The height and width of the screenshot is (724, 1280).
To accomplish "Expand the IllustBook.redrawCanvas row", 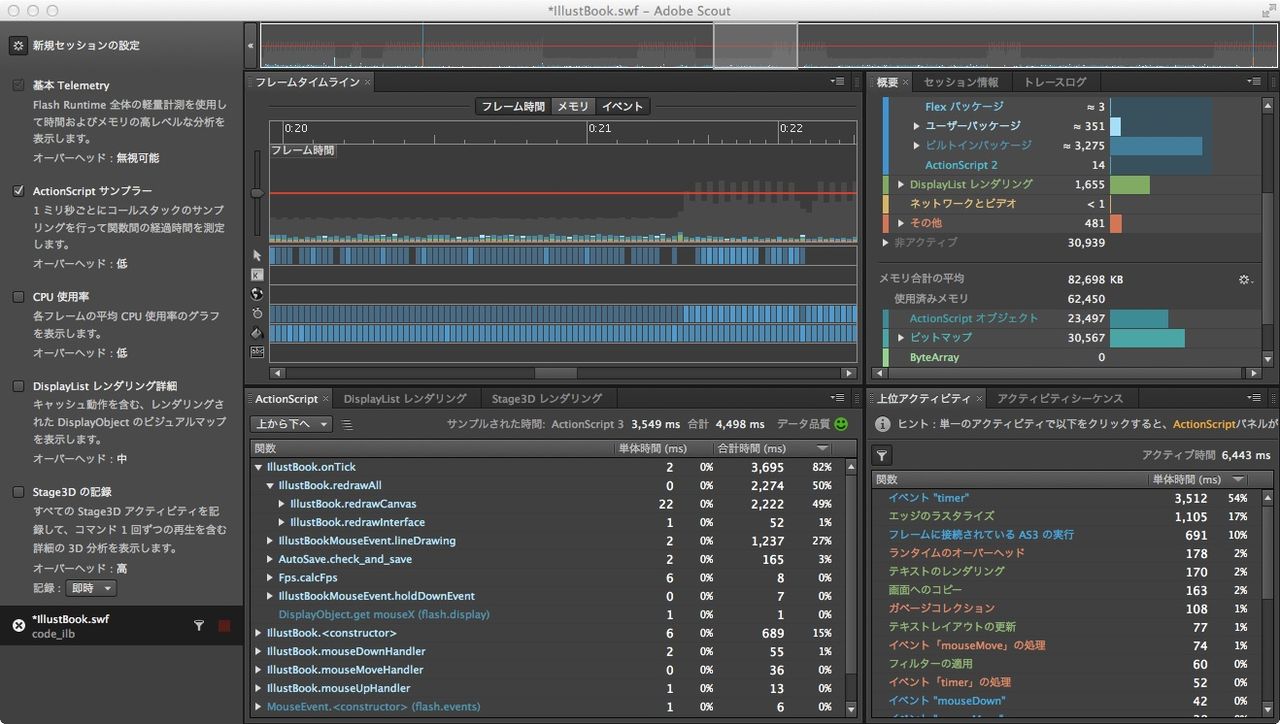I will [x=282, y=504].
